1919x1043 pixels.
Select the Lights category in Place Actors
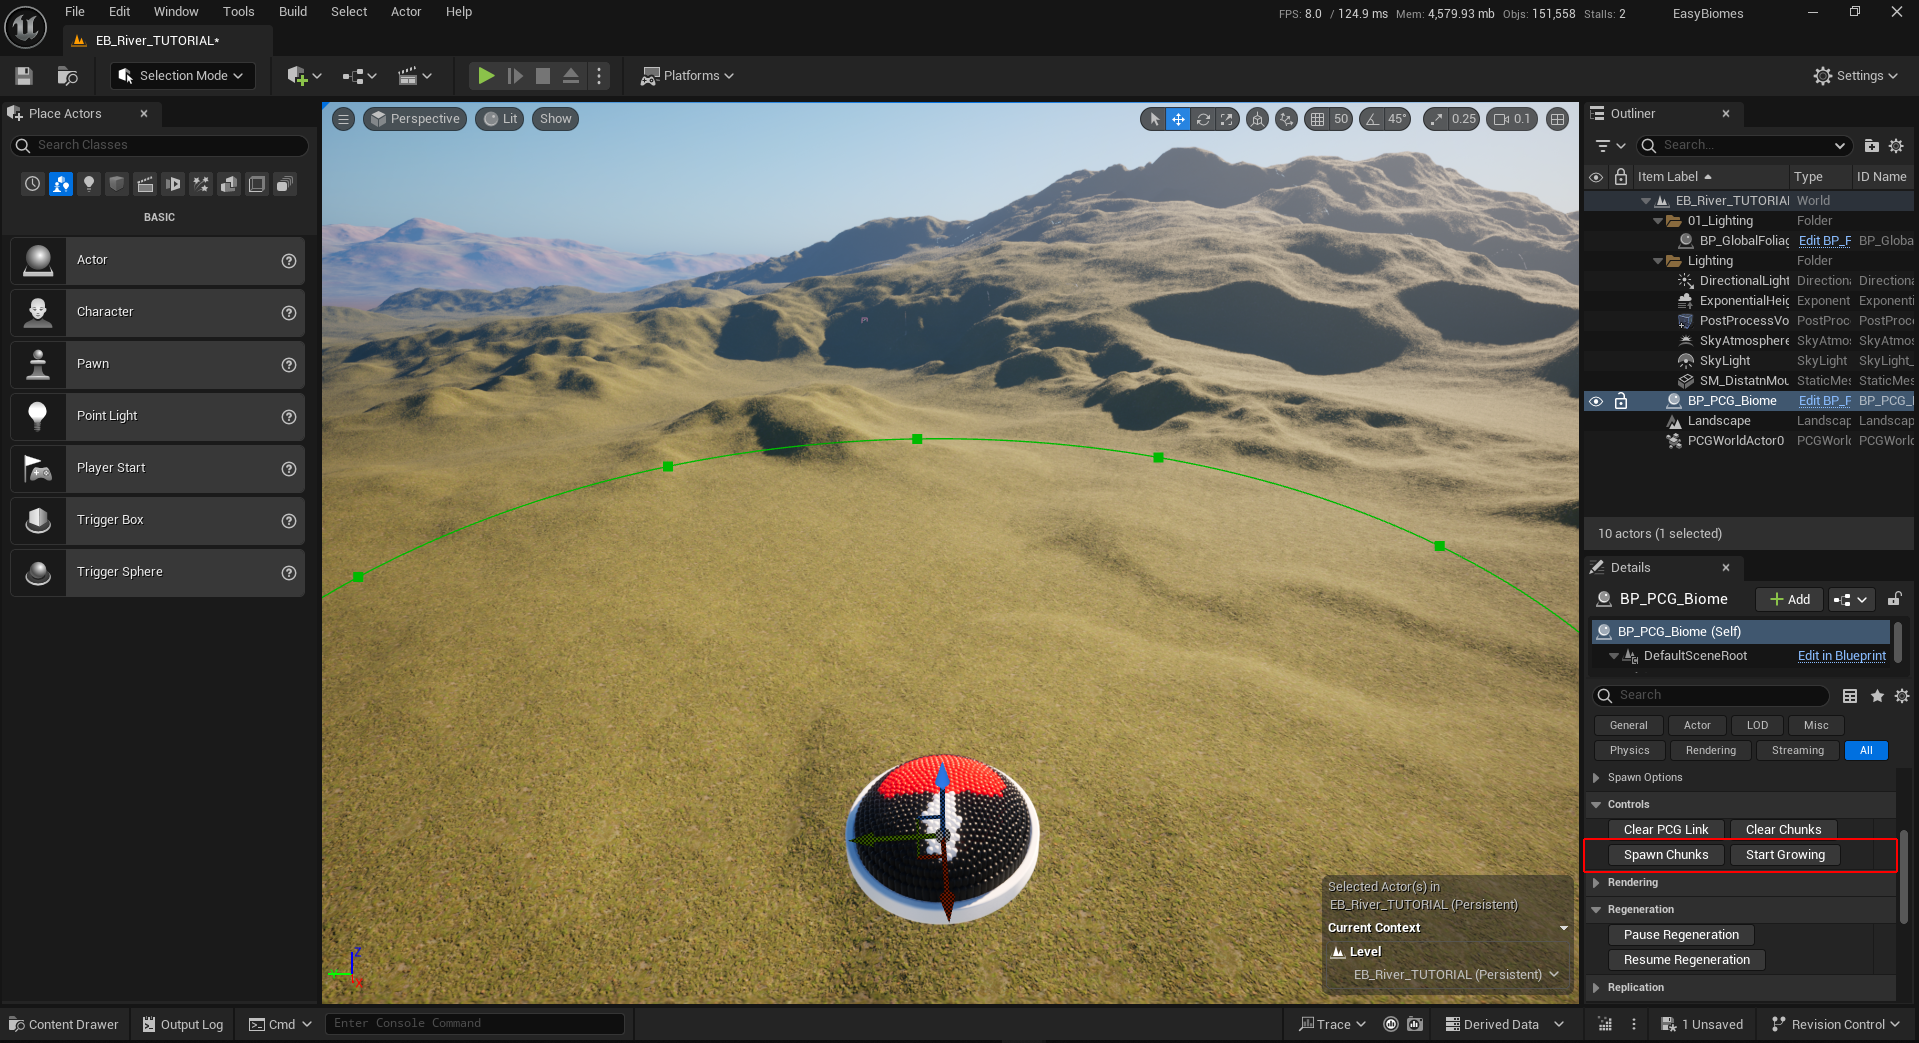pos(89,184)
